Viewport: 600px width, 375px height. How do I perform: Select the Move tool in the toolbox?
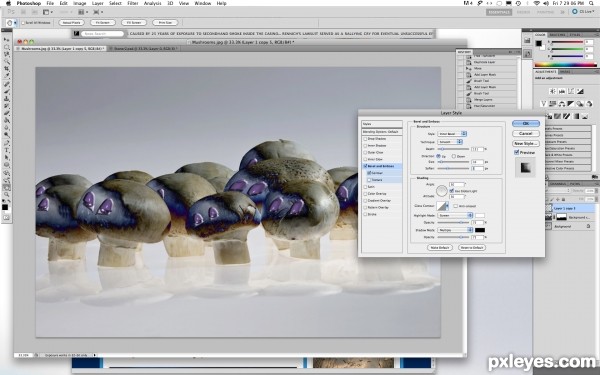7,39
